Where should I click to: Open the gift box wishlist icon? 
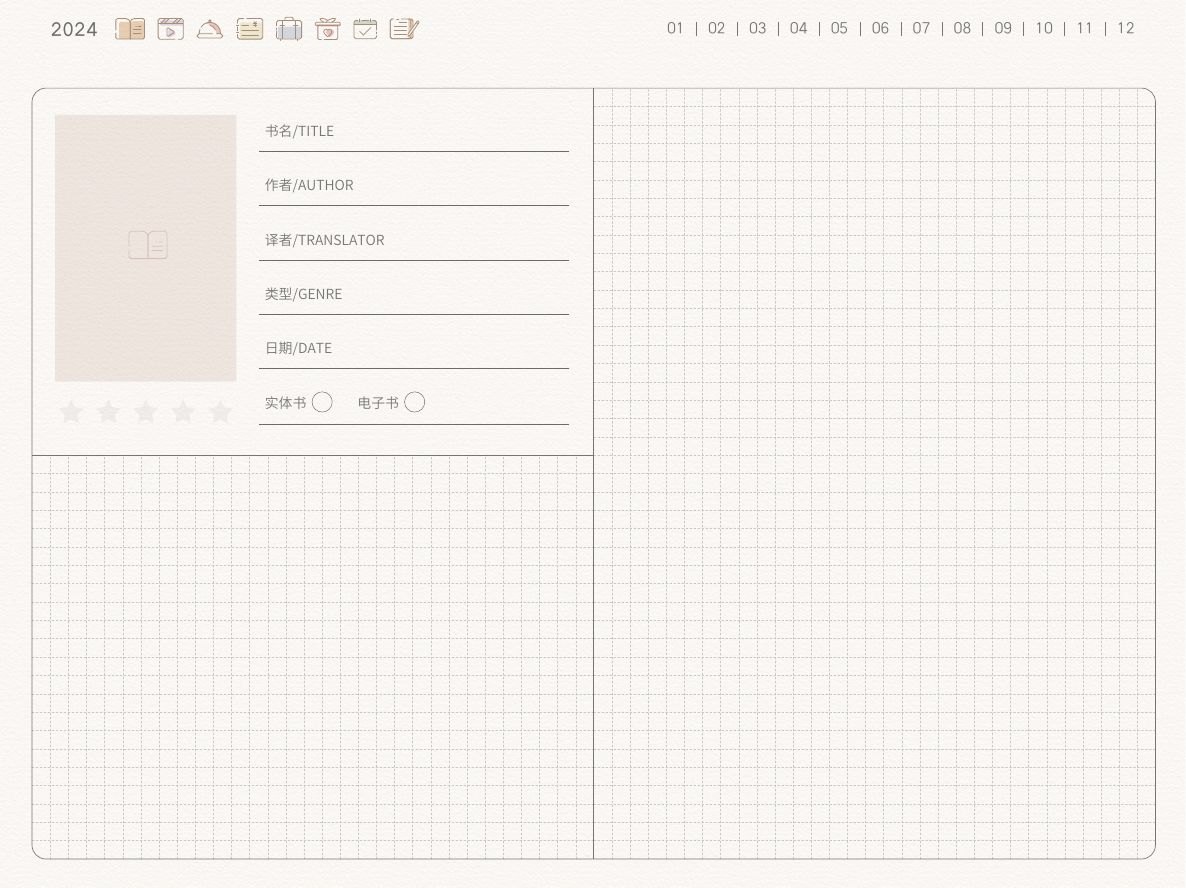pyautogui.click(x=328, y=29)
